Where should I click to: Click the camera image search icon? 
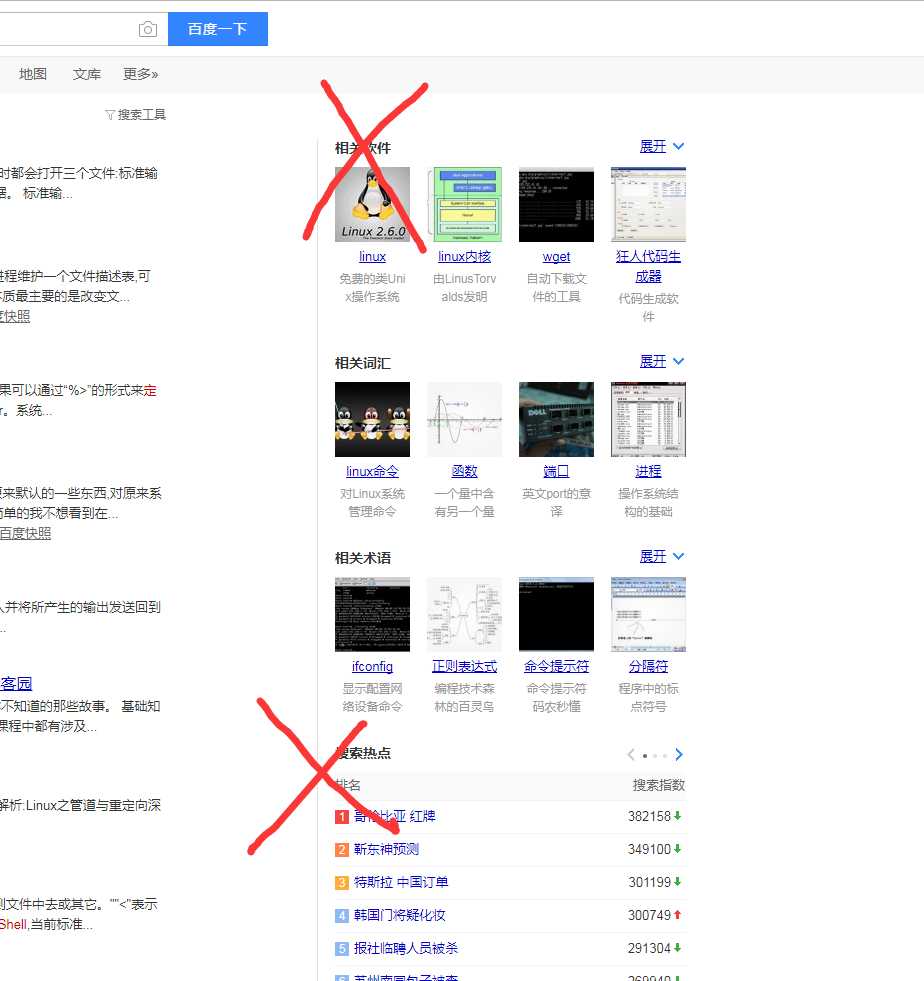tap(148, 29)
